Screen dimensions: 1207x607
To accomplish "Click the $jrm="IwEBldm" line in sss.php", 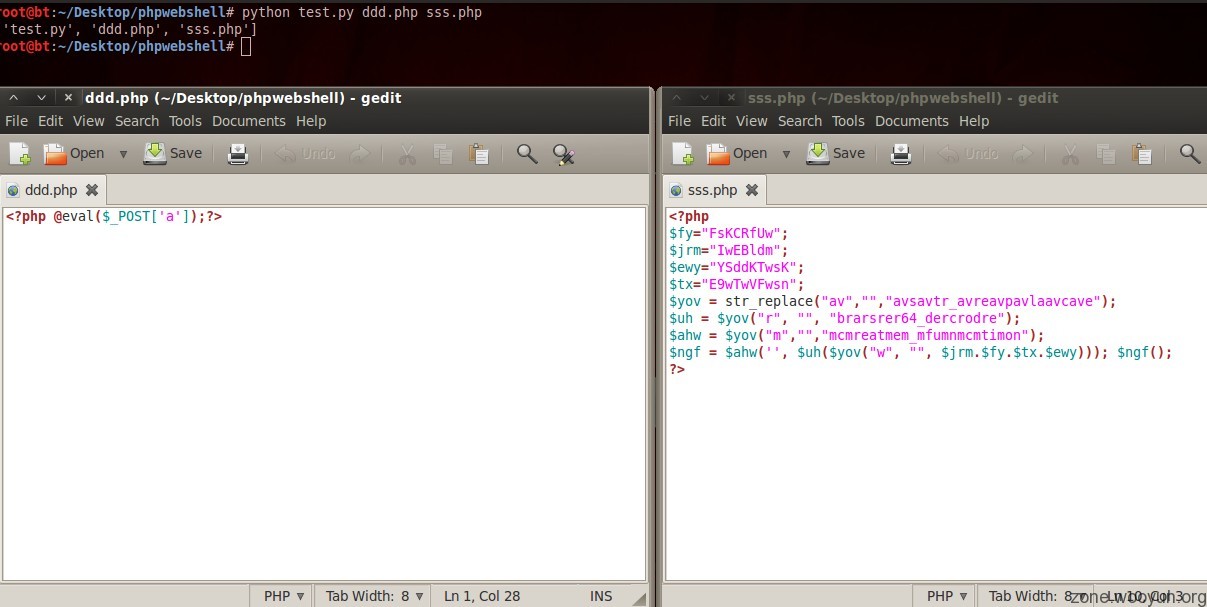I will coord(729,250).
